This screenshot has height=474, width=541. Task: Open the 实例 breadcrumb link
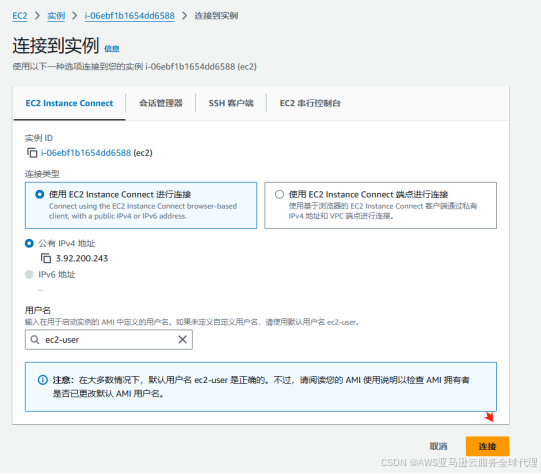click(x=56, y=16)
